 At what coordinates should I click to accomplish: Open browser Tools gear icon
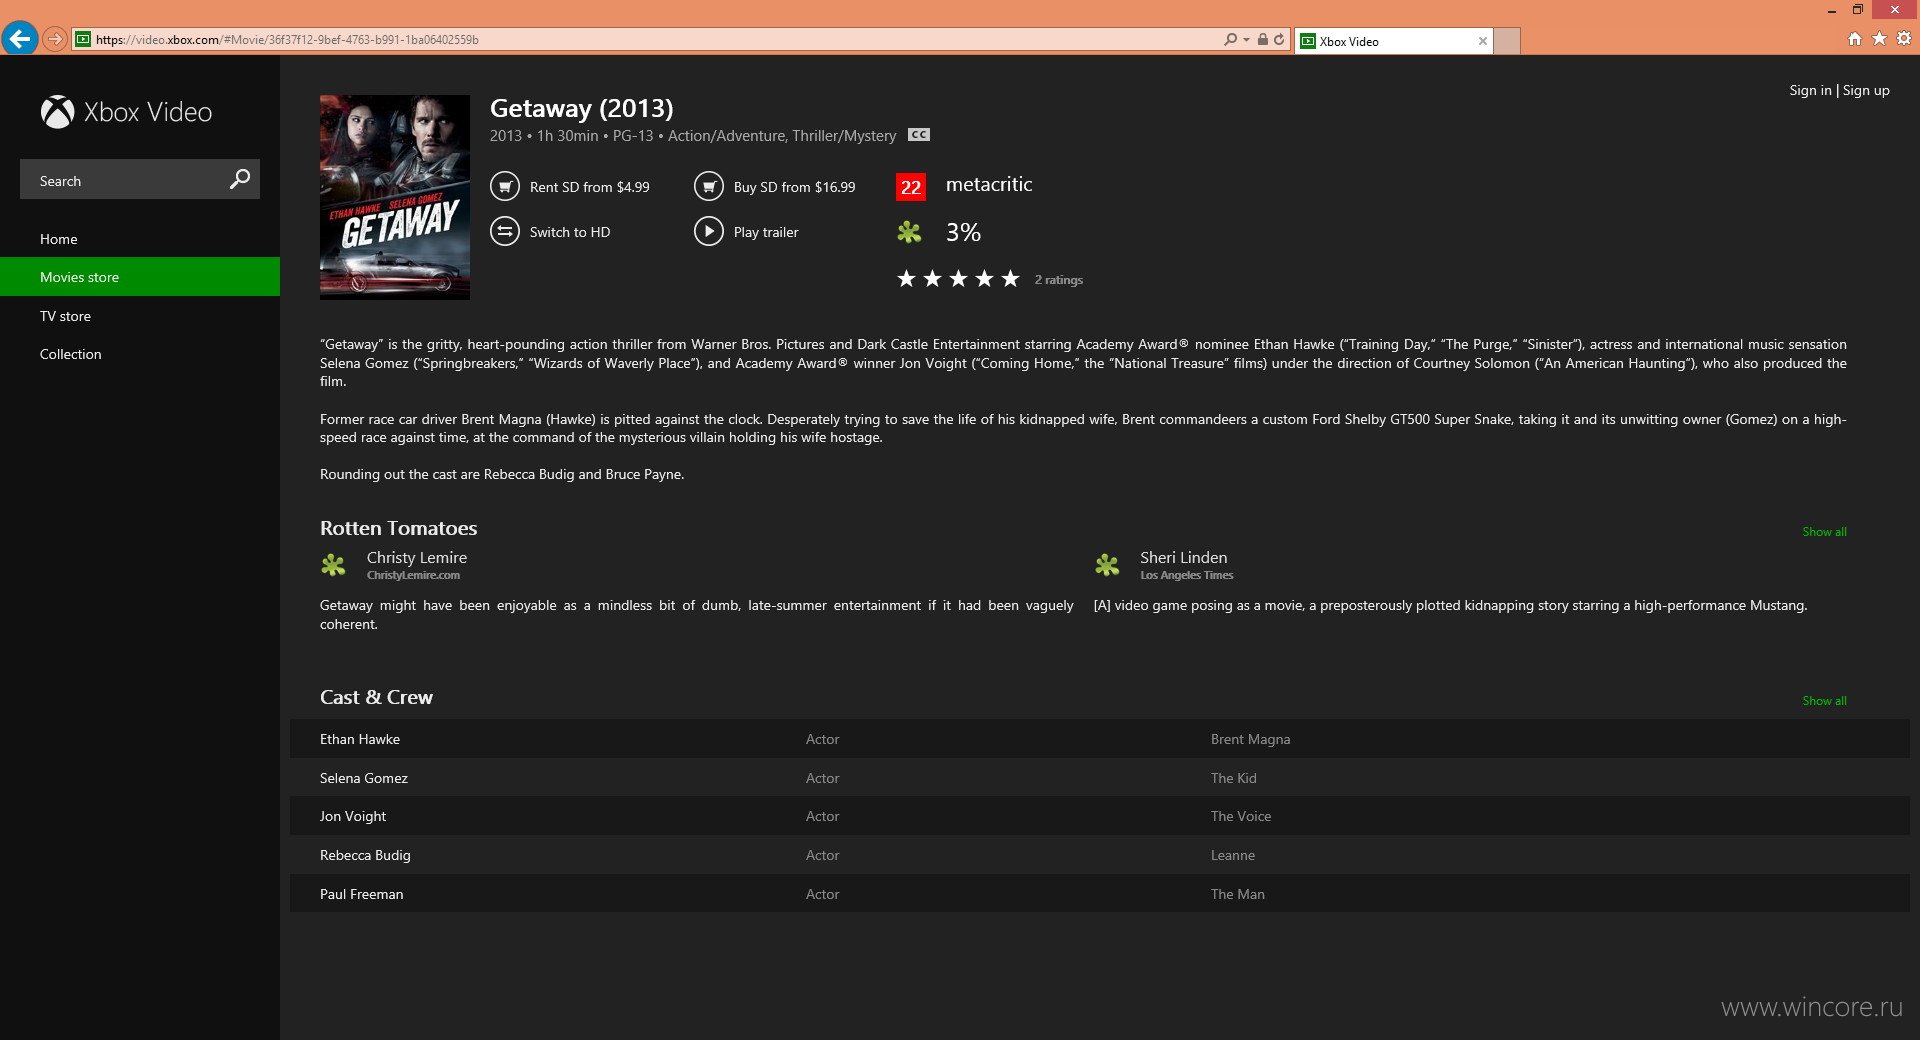coord(1904,39)
